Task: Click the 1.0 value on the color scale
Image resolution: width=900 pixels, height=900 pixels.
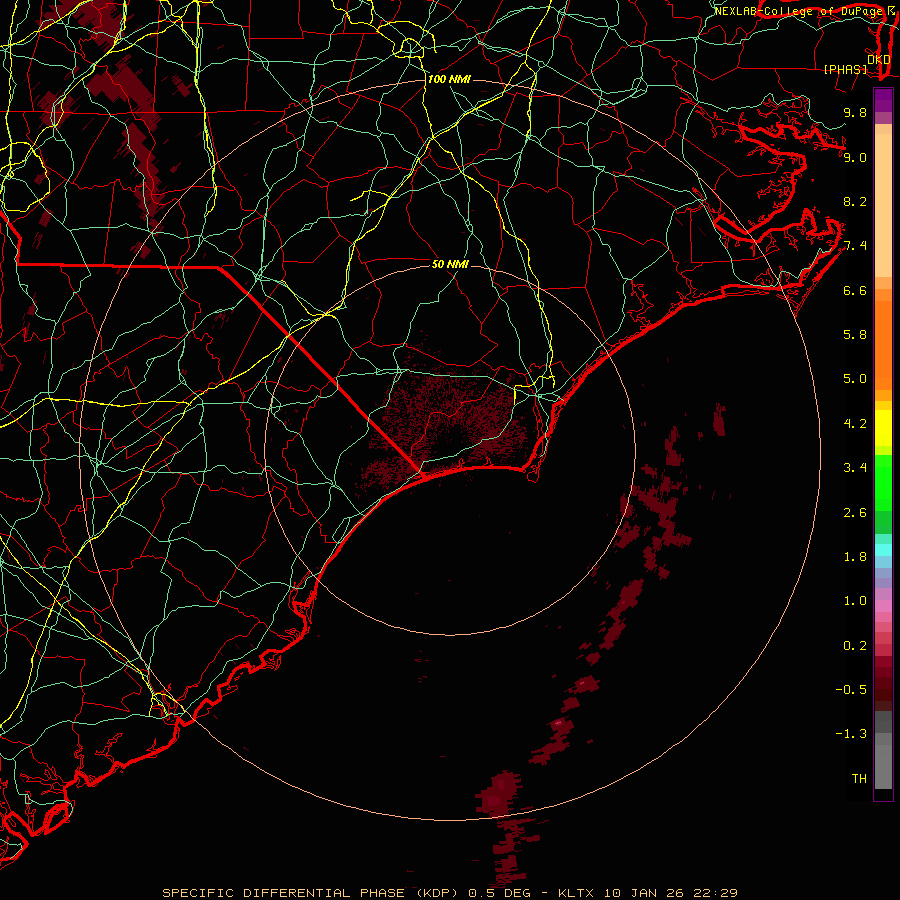Action: pos(855,601)
